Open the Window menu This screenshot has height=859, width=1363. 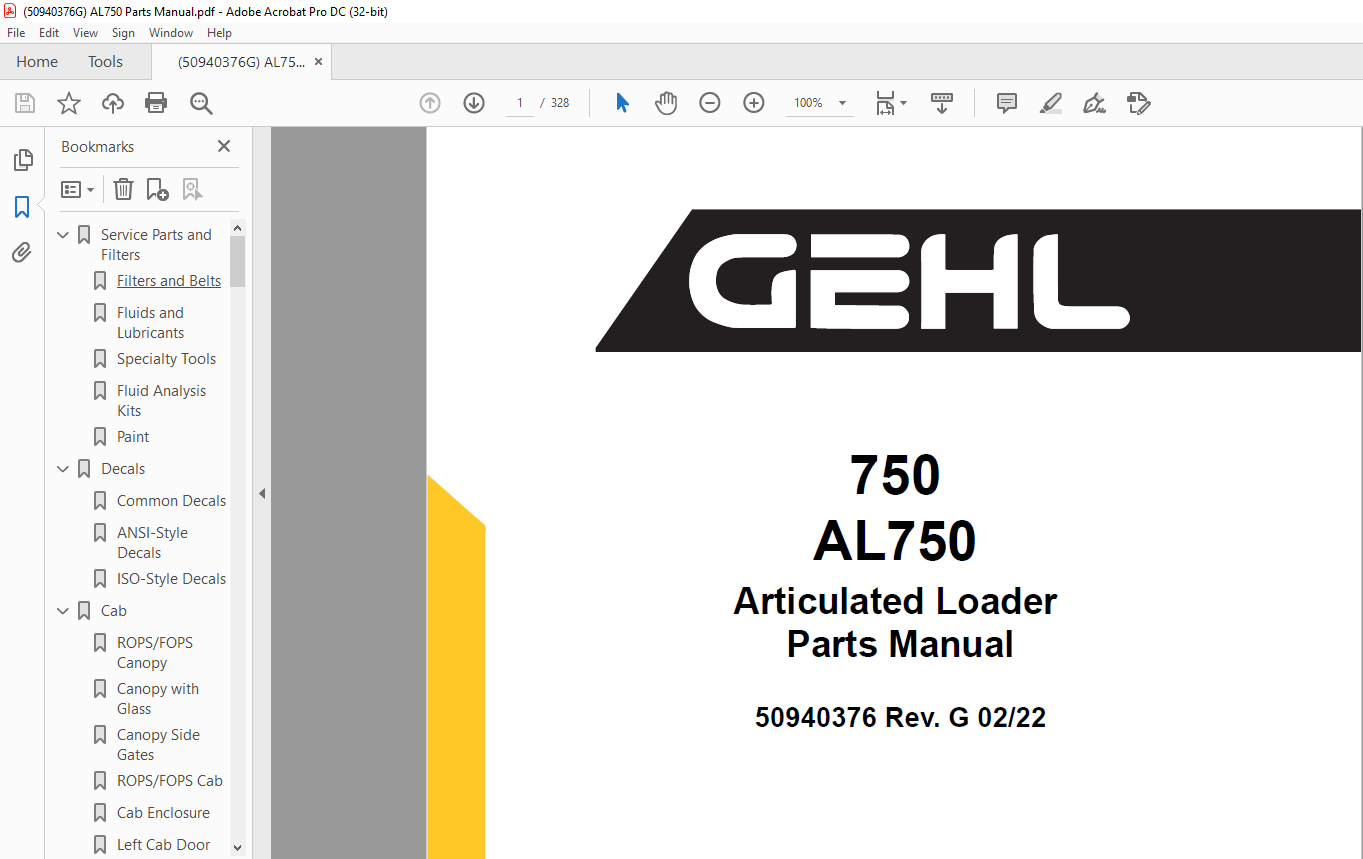tap(171, 33)
